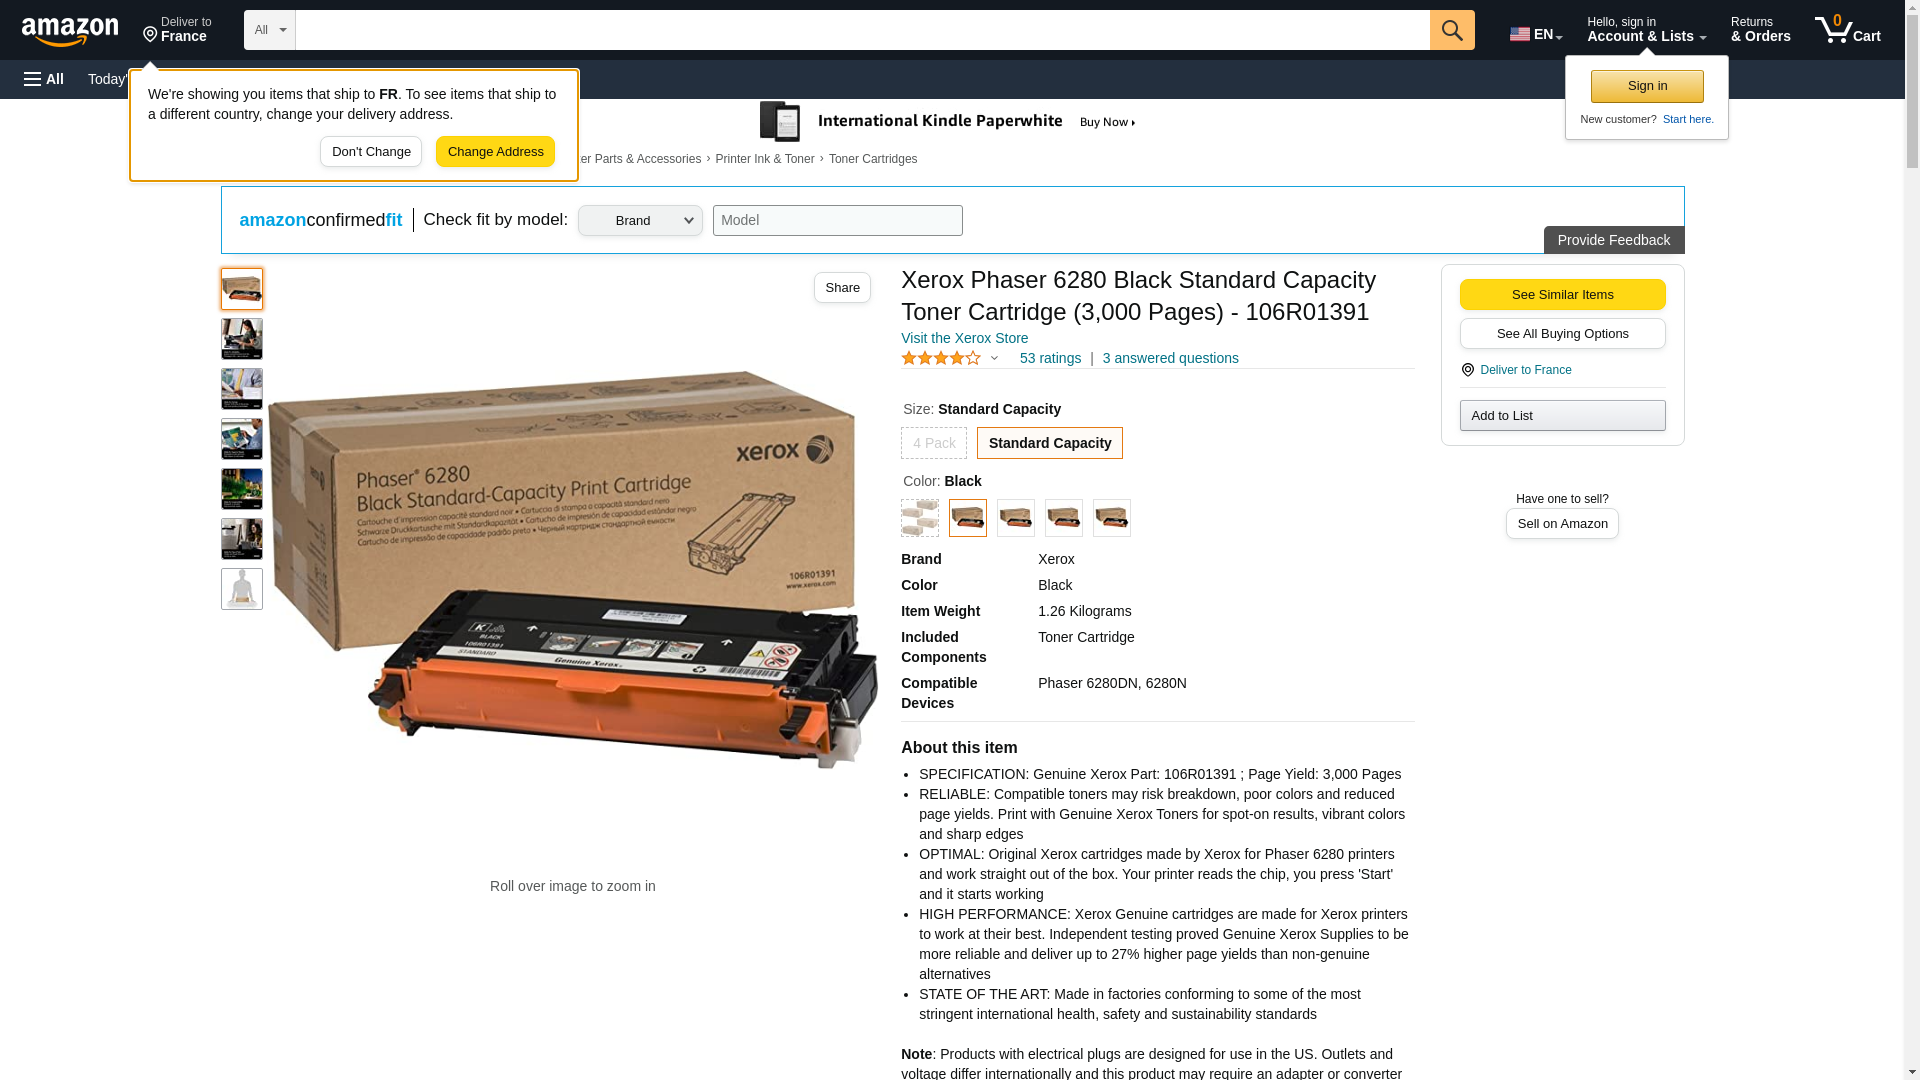Click the star rating icons
This screenshot has height=1080, width=1920.
tap(940, 358)
